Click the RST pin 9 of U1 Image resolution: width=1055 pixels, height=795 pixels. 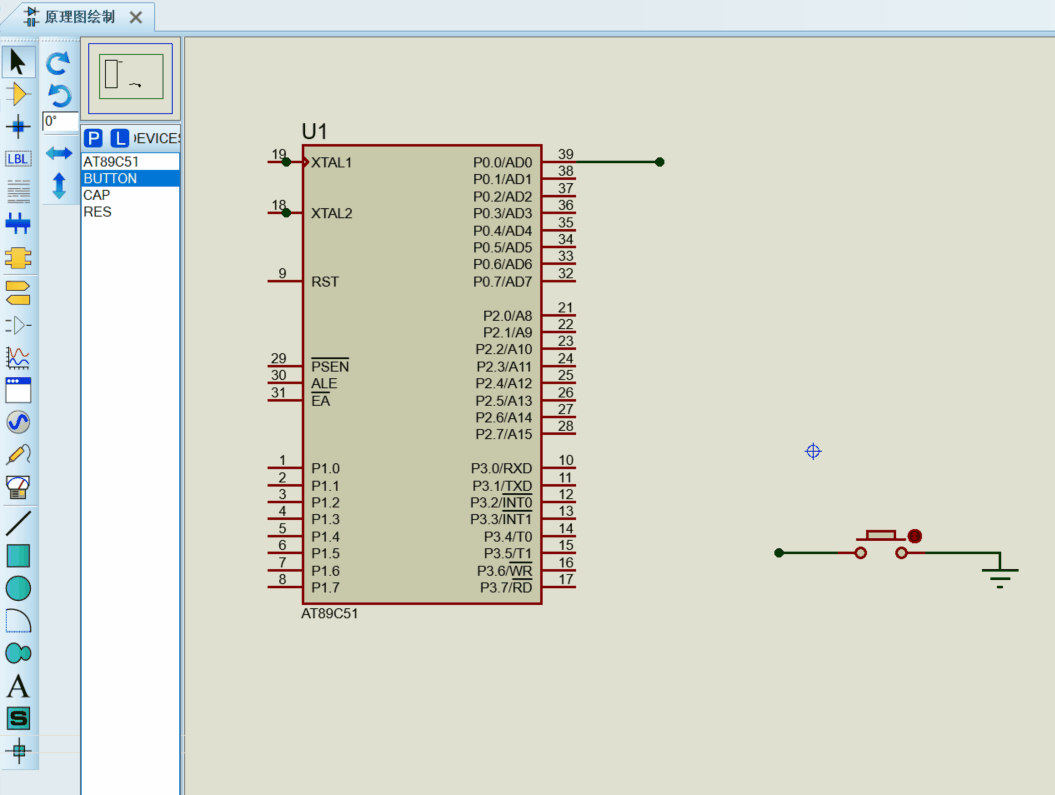click(285, 280)
